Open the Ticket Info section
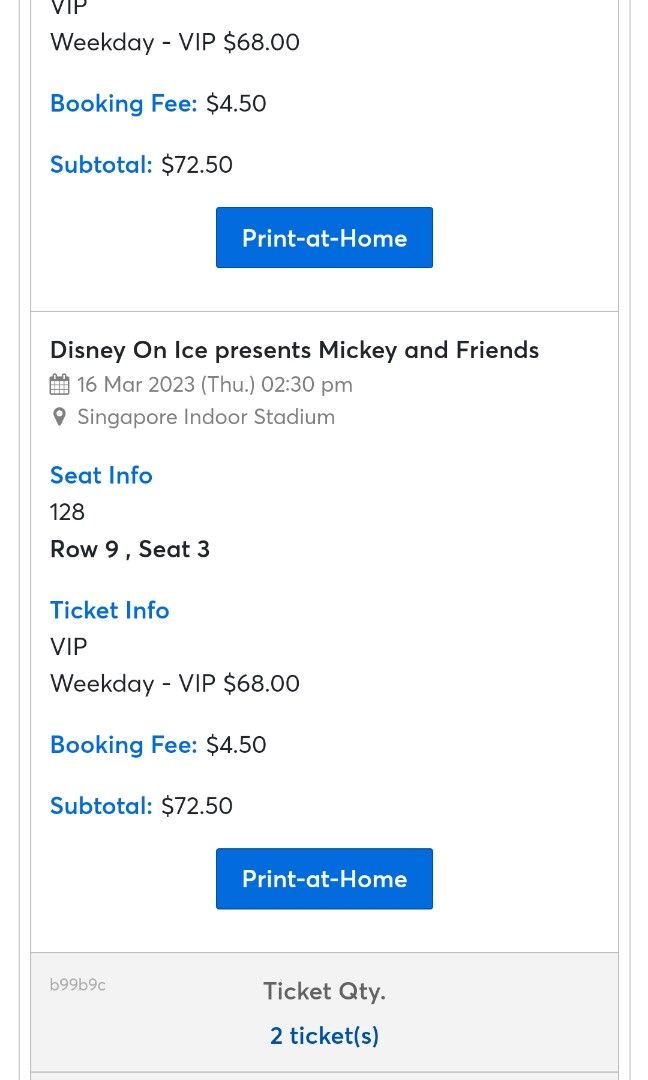This screenshot has height=1080, width=648. pyautogui.click(x=109, y=610)
